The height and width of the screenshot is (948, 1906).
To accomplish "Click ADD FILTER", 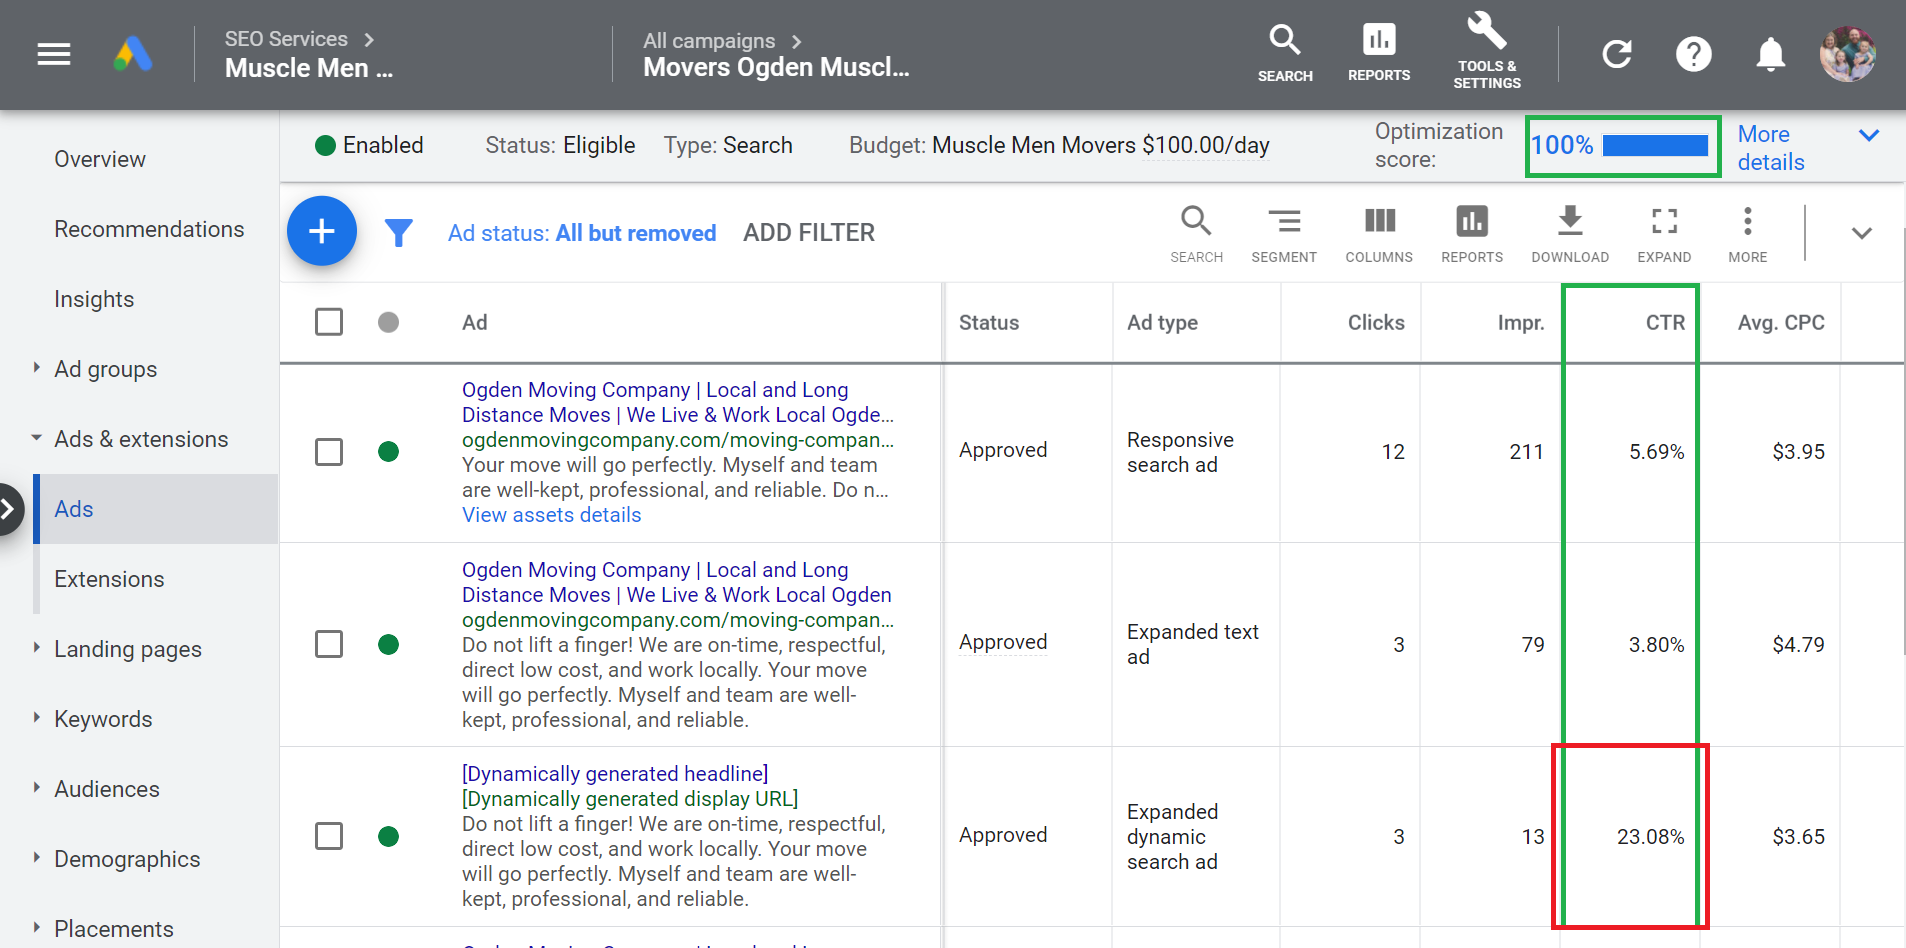I will click(809, 233).
